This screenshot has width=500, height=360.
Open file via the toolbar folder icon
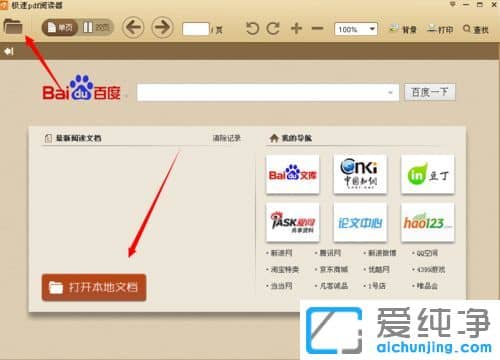[13, 26]
